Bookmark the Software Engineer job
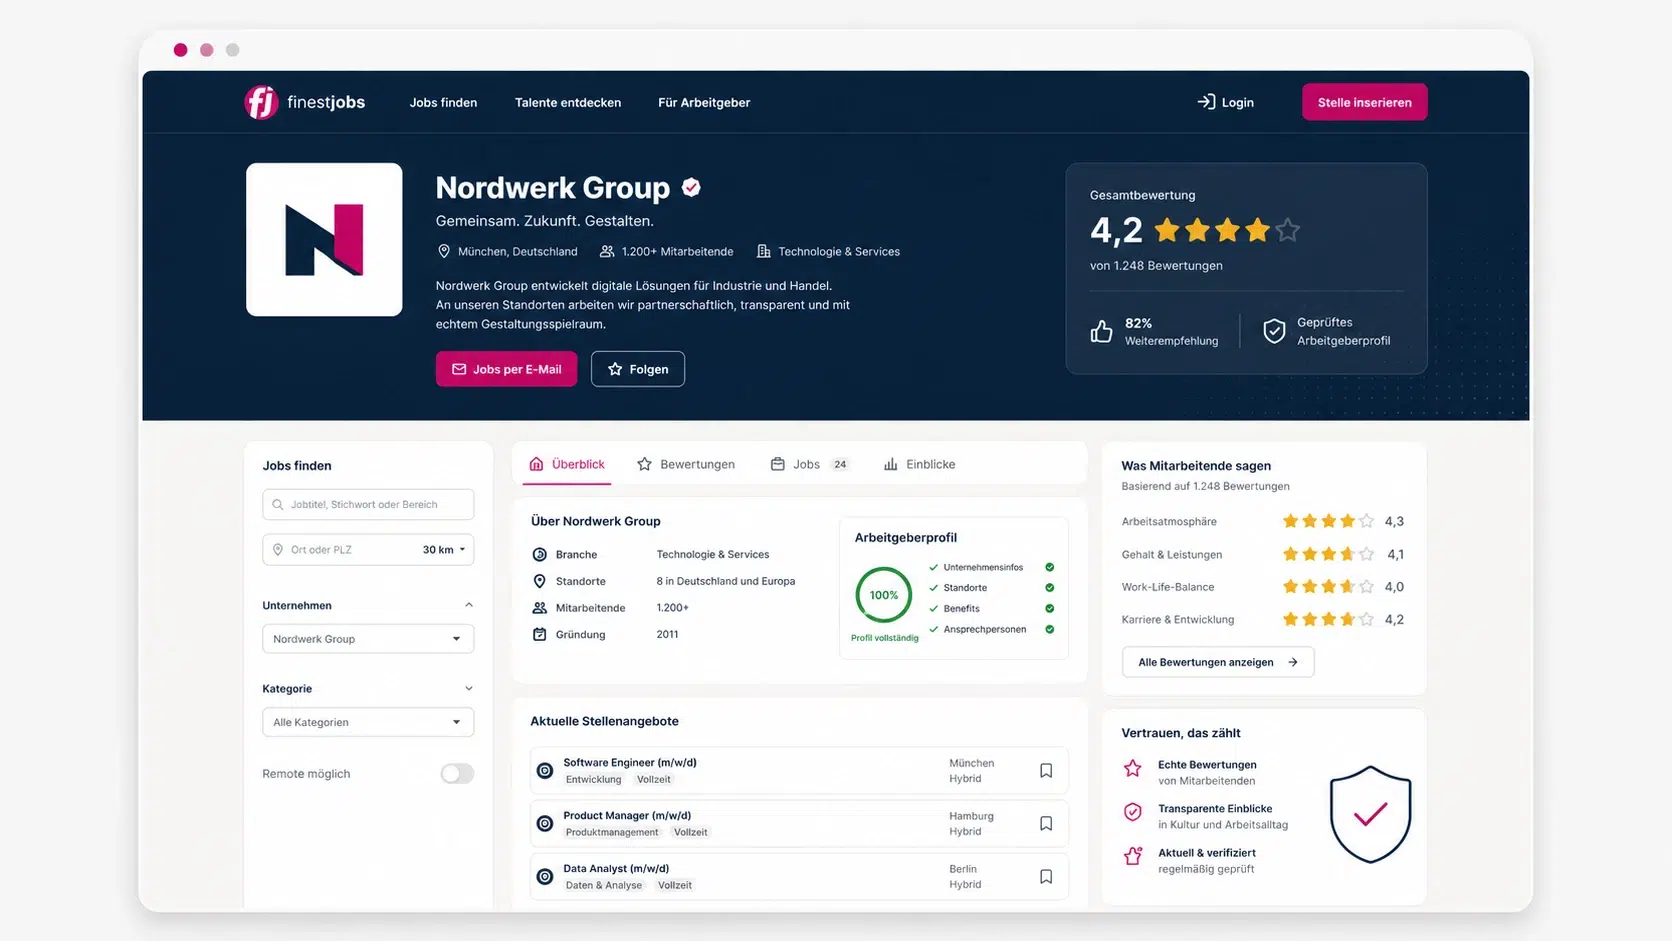1672x941 pixels. click(x=1046, y=771)
